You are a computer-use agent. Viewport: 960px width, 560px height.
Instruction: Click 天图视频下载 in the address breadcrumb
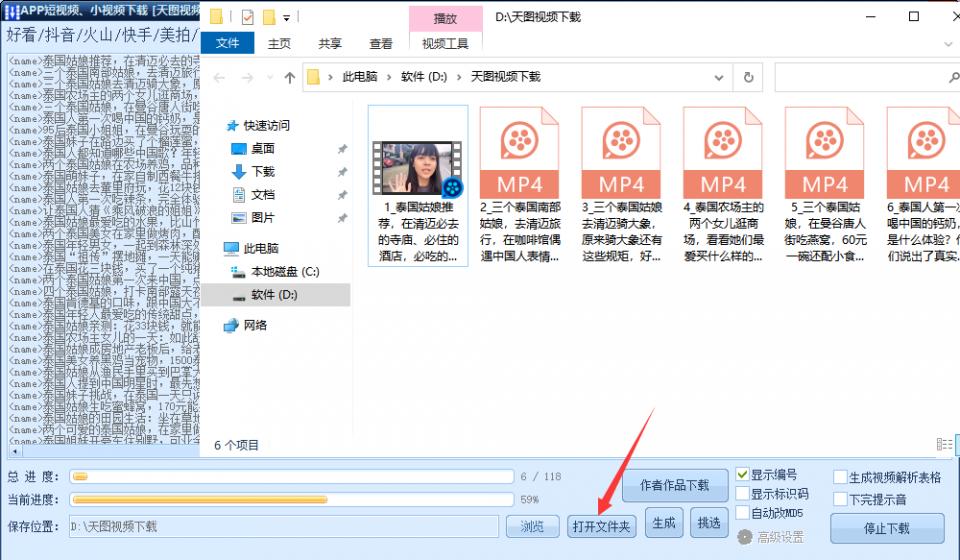click(505, 77)
